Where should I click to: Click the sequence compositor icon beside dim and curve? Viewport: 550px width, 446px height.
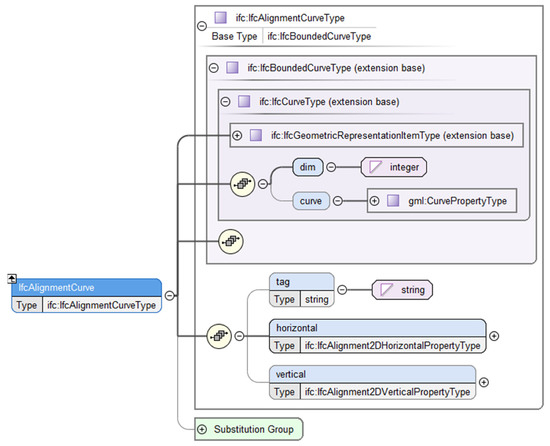pyautogui.click(x=242, y=184)
